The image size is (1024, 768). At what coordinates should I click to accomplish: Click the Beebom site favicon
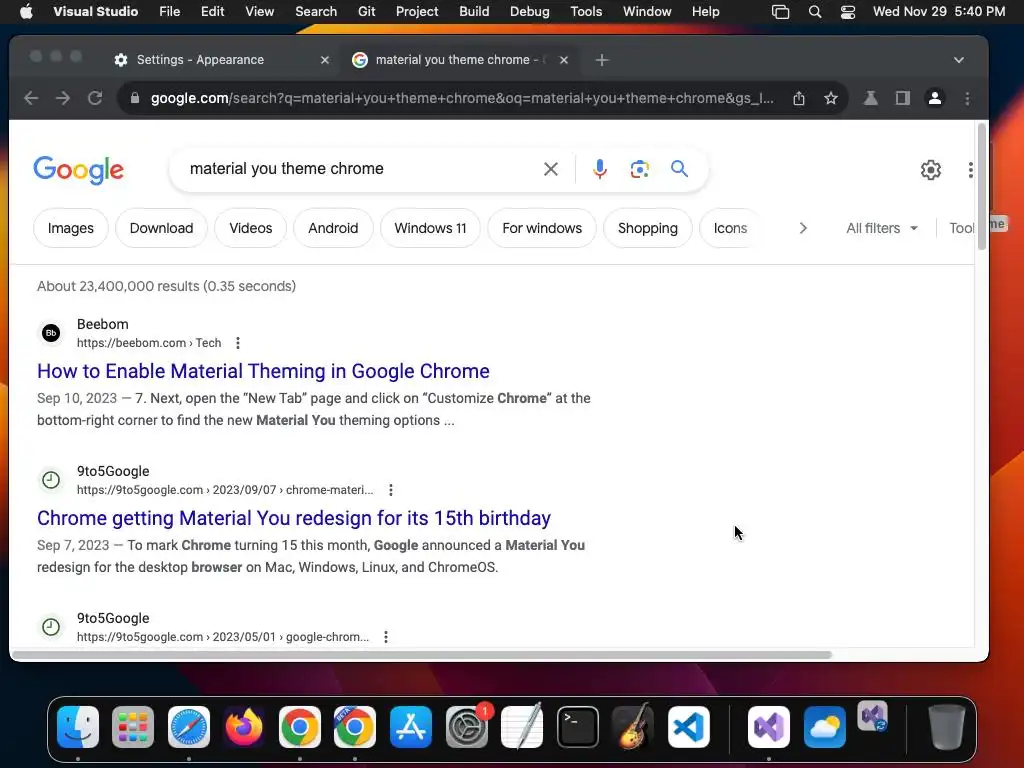[x=51, y=333]
